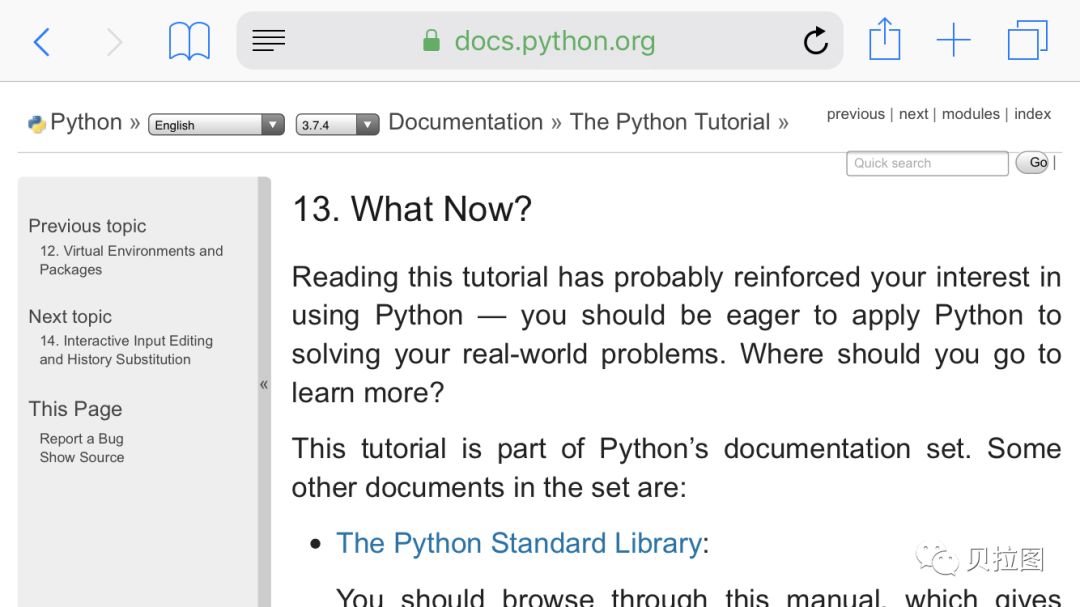Image resolution: width=1080 pixels, height=607 pixels.
Task: Show all tabs overview icon
Action: click(x=1027, y=41)
